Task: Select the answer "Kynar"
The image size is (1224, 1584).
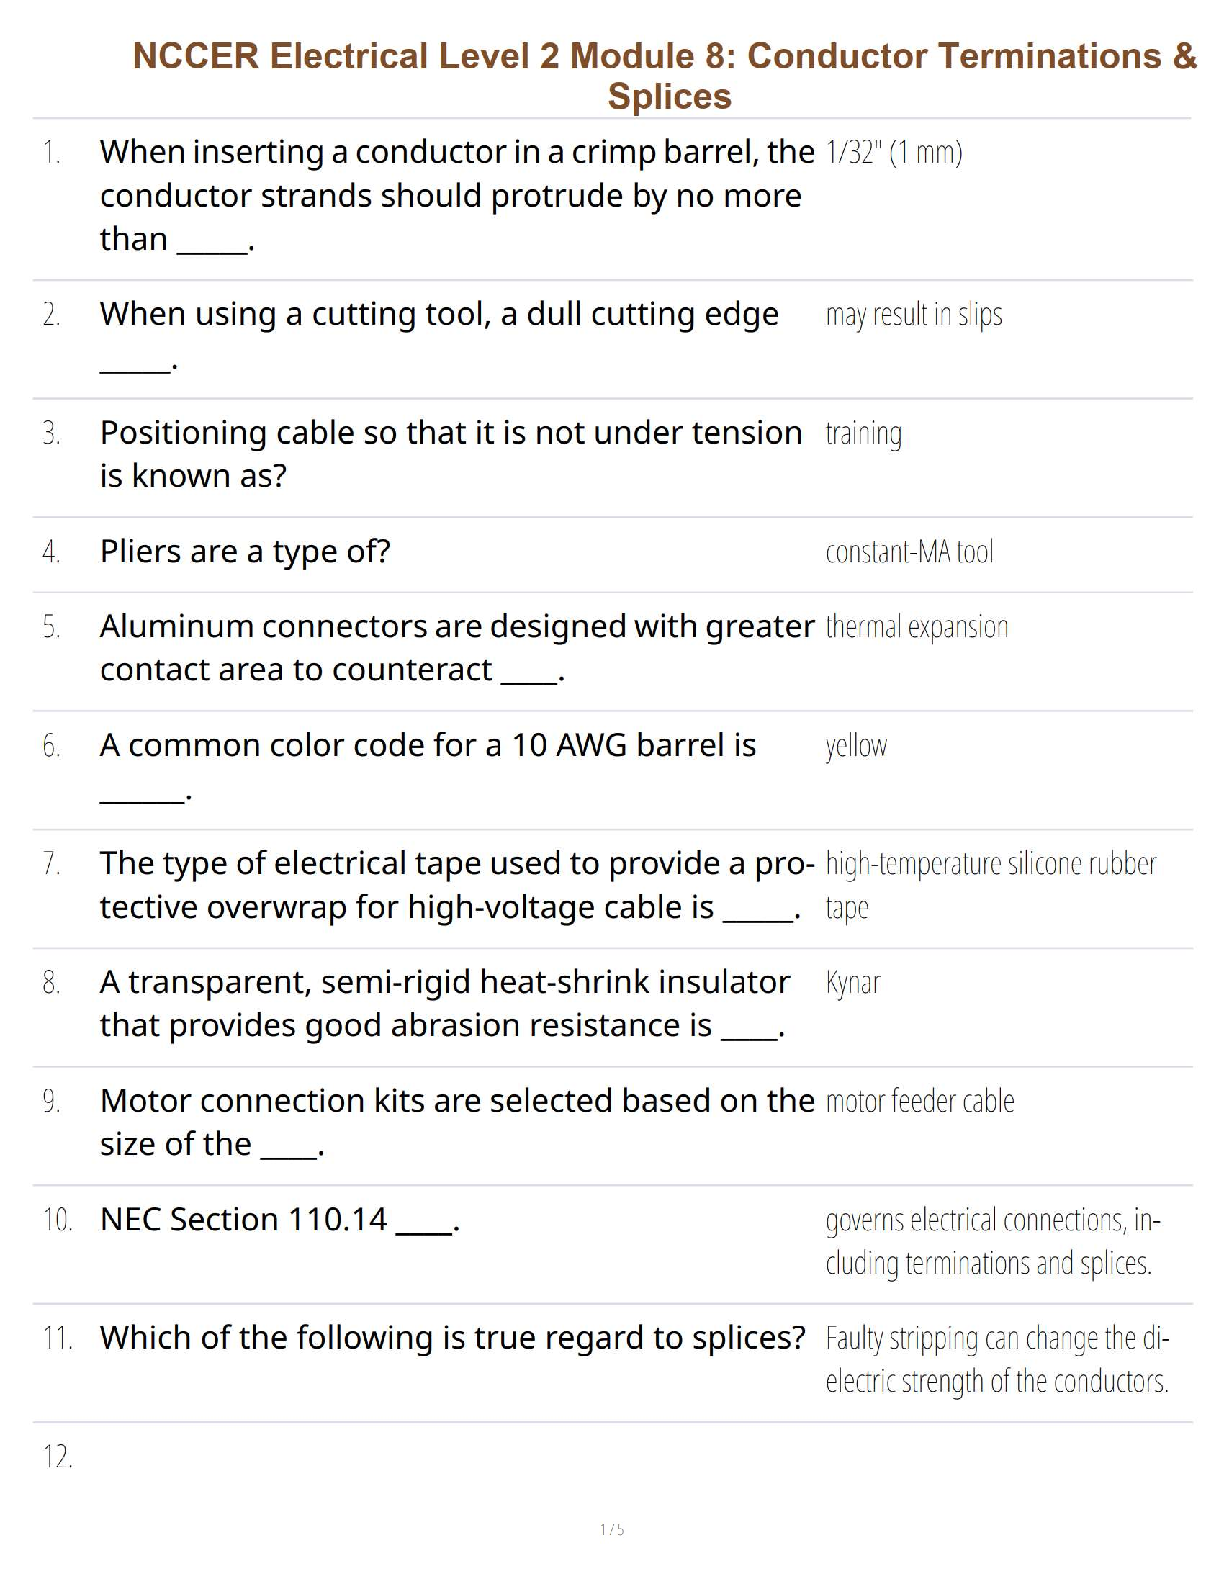Action: [853, 983]
